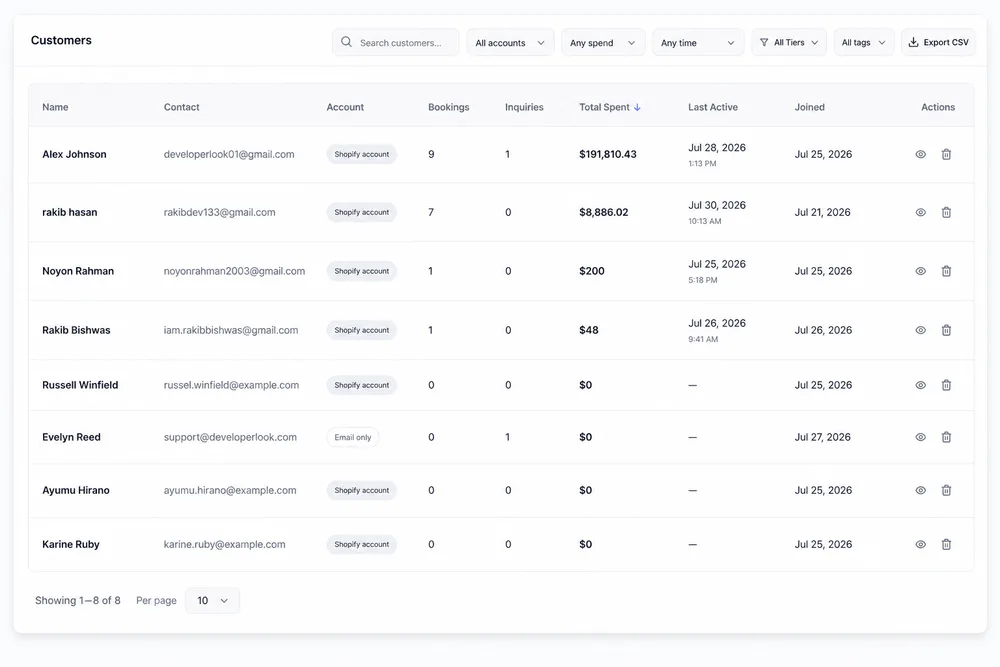1000x667 pixels.
Task: Click email ayumu.hirano@example.com
Action: click(x=230, y=490)
